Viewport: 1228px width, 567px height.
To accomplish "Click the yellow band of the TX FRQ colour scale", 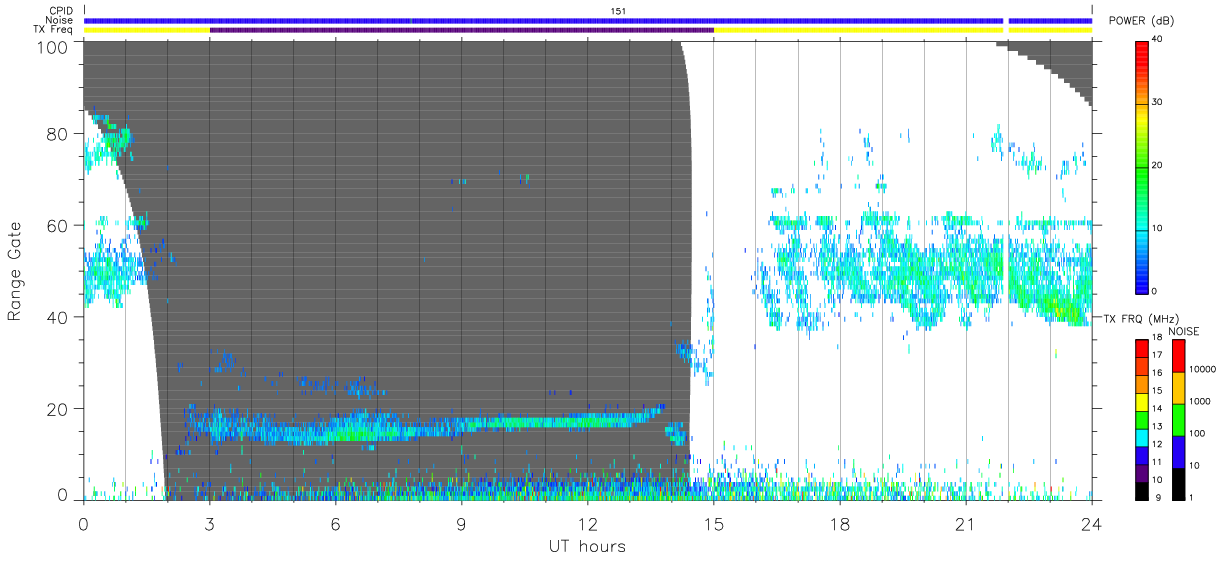I will pos(1141,401).
